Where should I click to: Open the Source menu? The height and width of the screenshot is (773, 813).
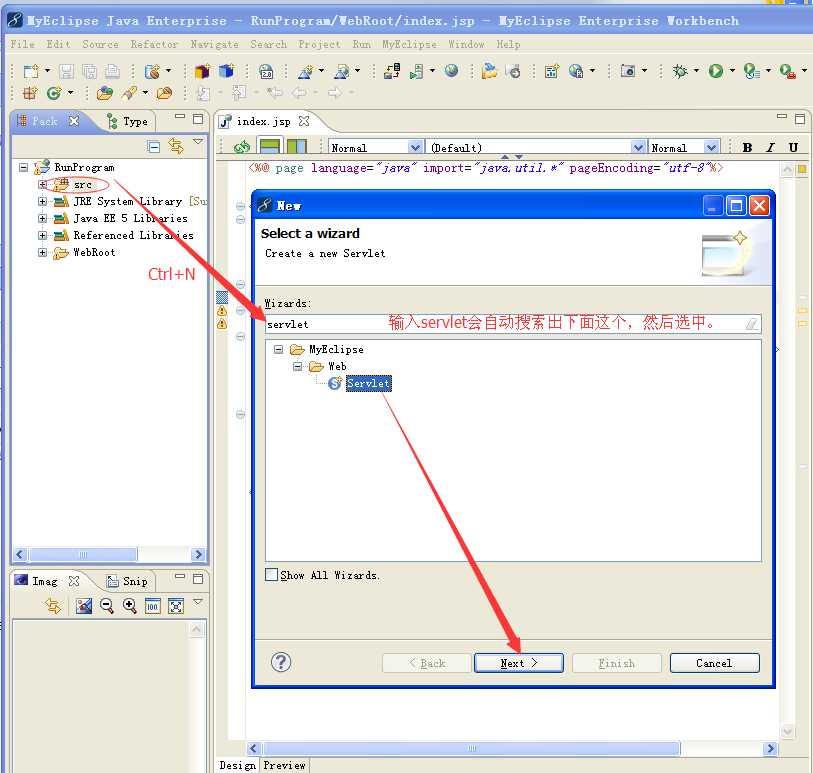[x=101, y=45]
